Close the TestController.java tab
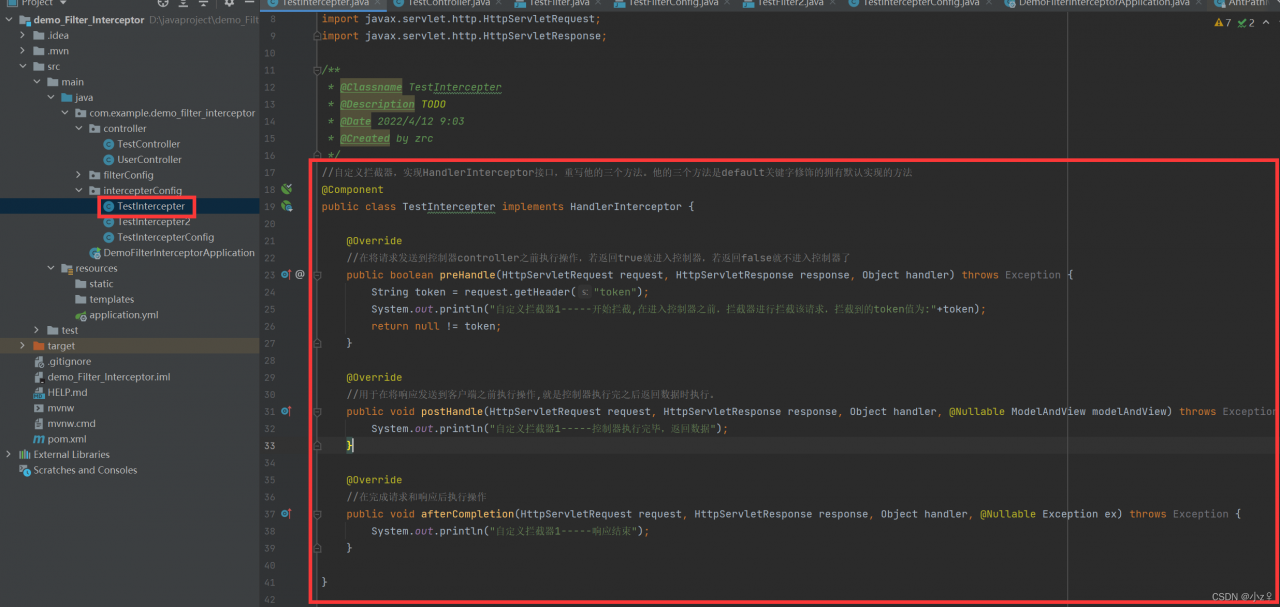The image size is (1280, 607). [498, 3]
